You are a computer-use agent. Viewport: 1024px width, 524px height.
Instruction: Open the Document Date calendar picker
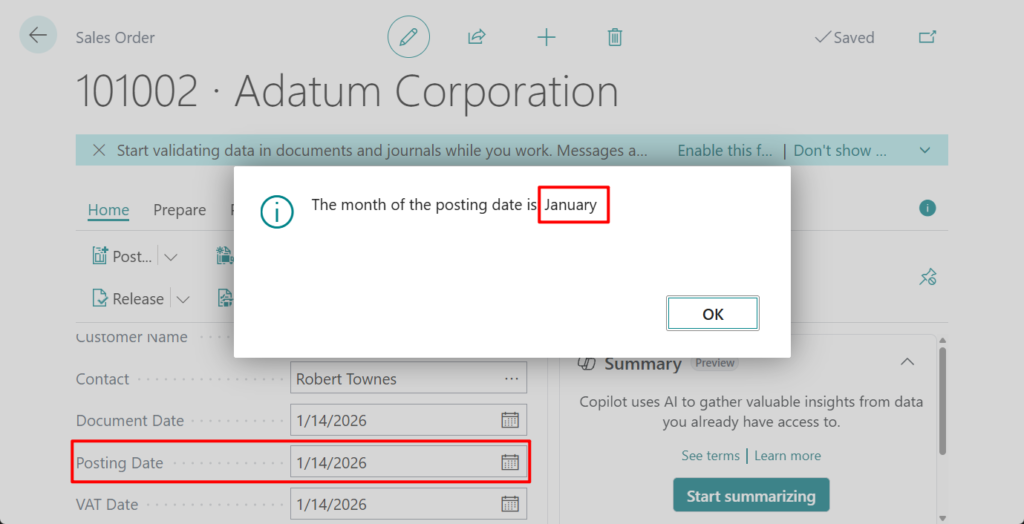point(510,420)
